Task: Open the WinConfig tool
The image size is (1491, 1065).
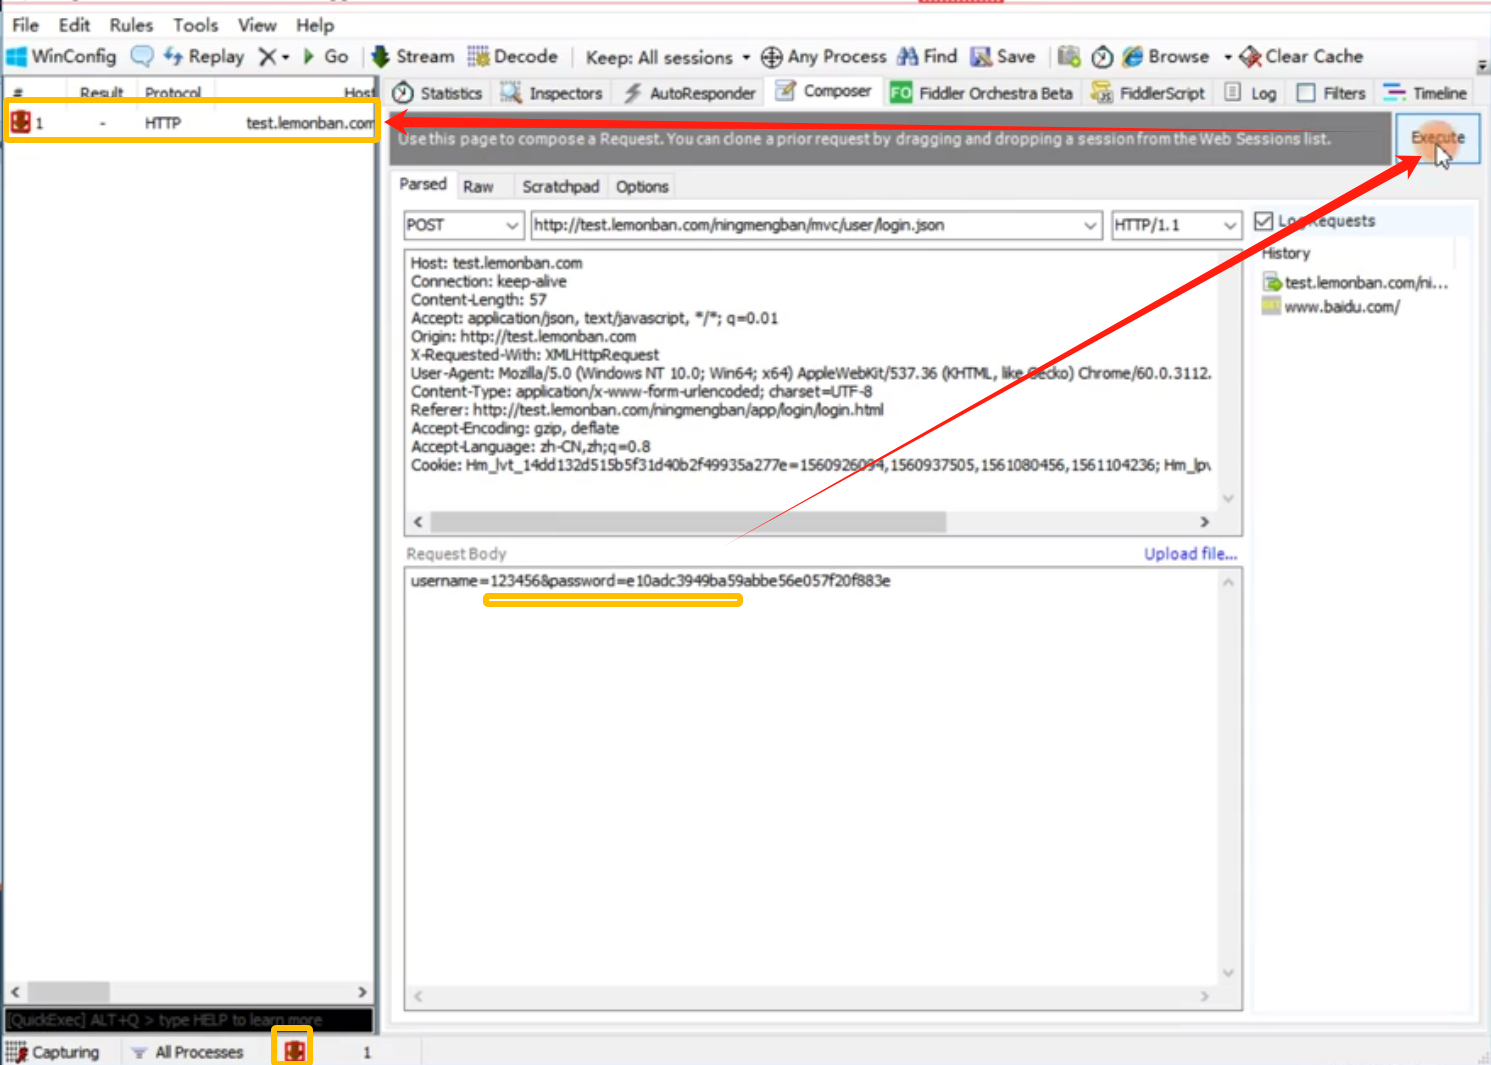Action: 61,57
